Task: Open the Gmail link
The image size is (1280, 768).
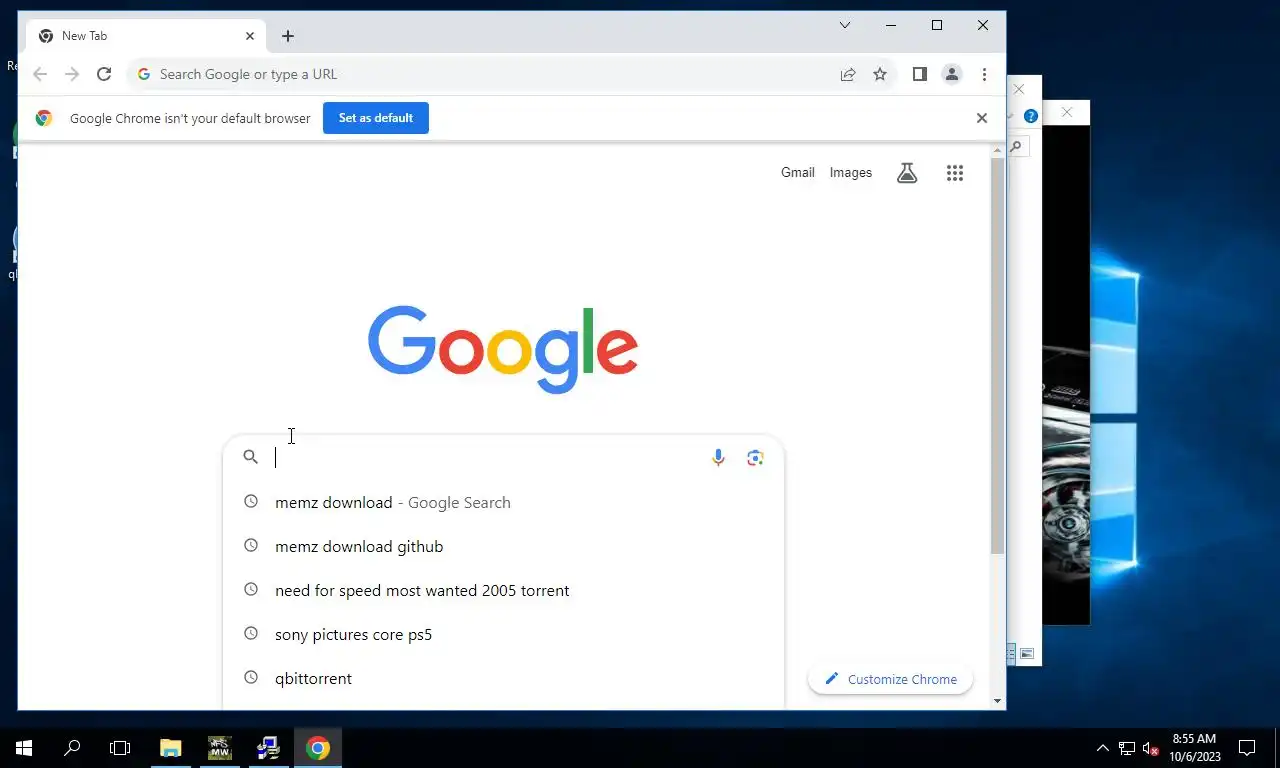Action: pyautogui.click(x=798, y=173)
